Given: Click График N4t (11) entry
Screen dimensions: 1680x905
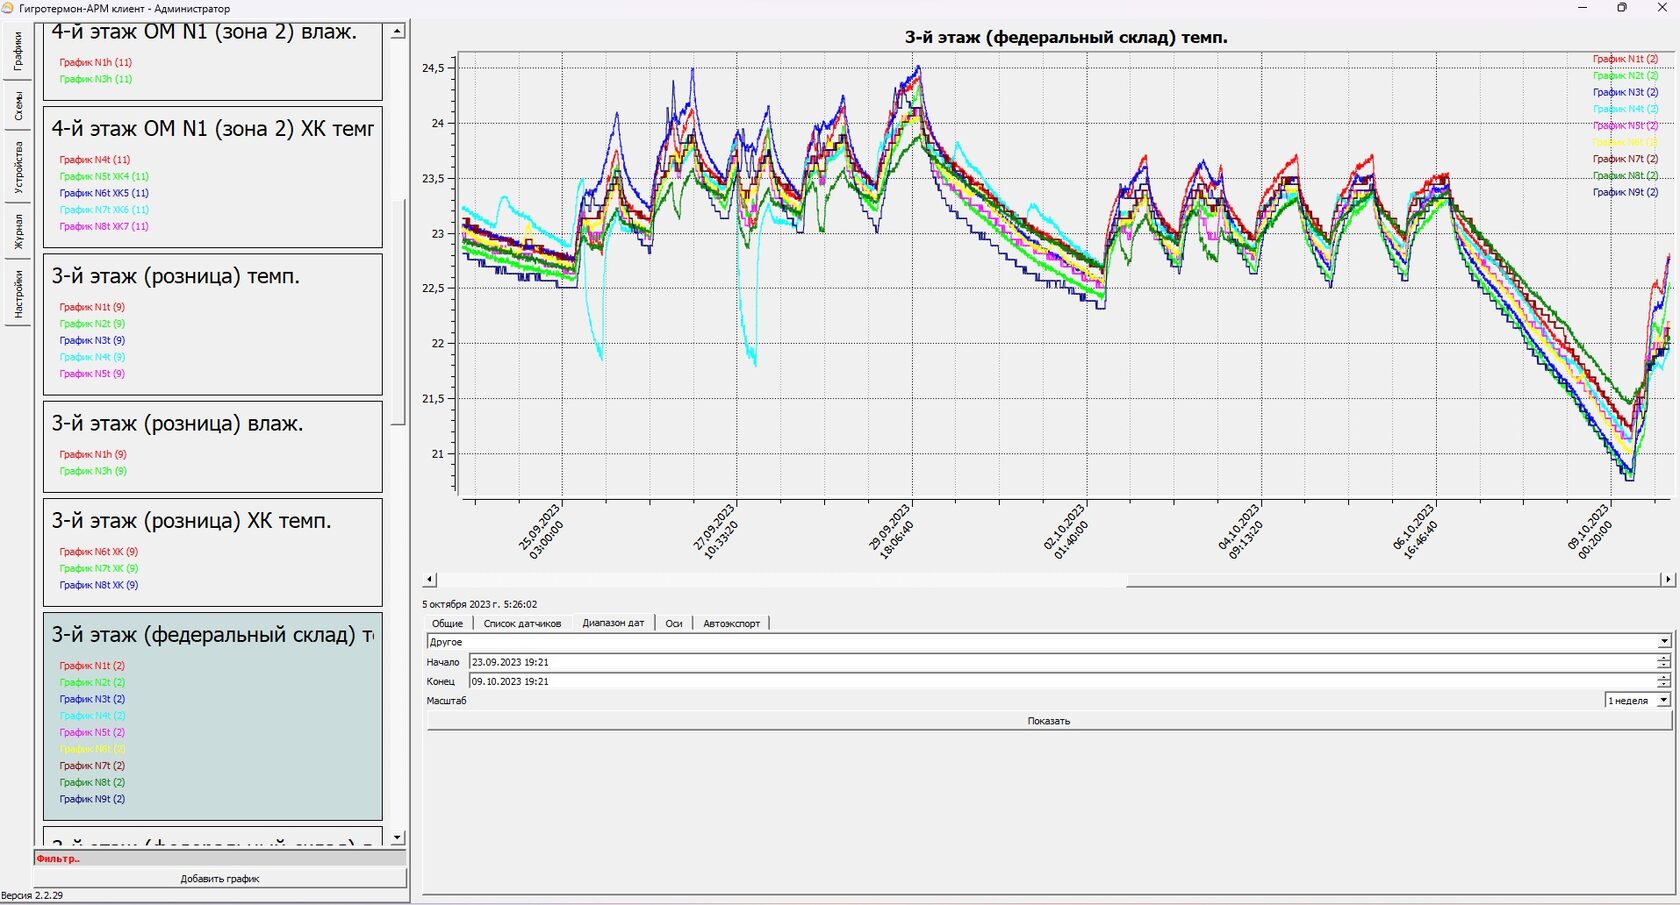Looking at the screenshot, I should 94,159.
